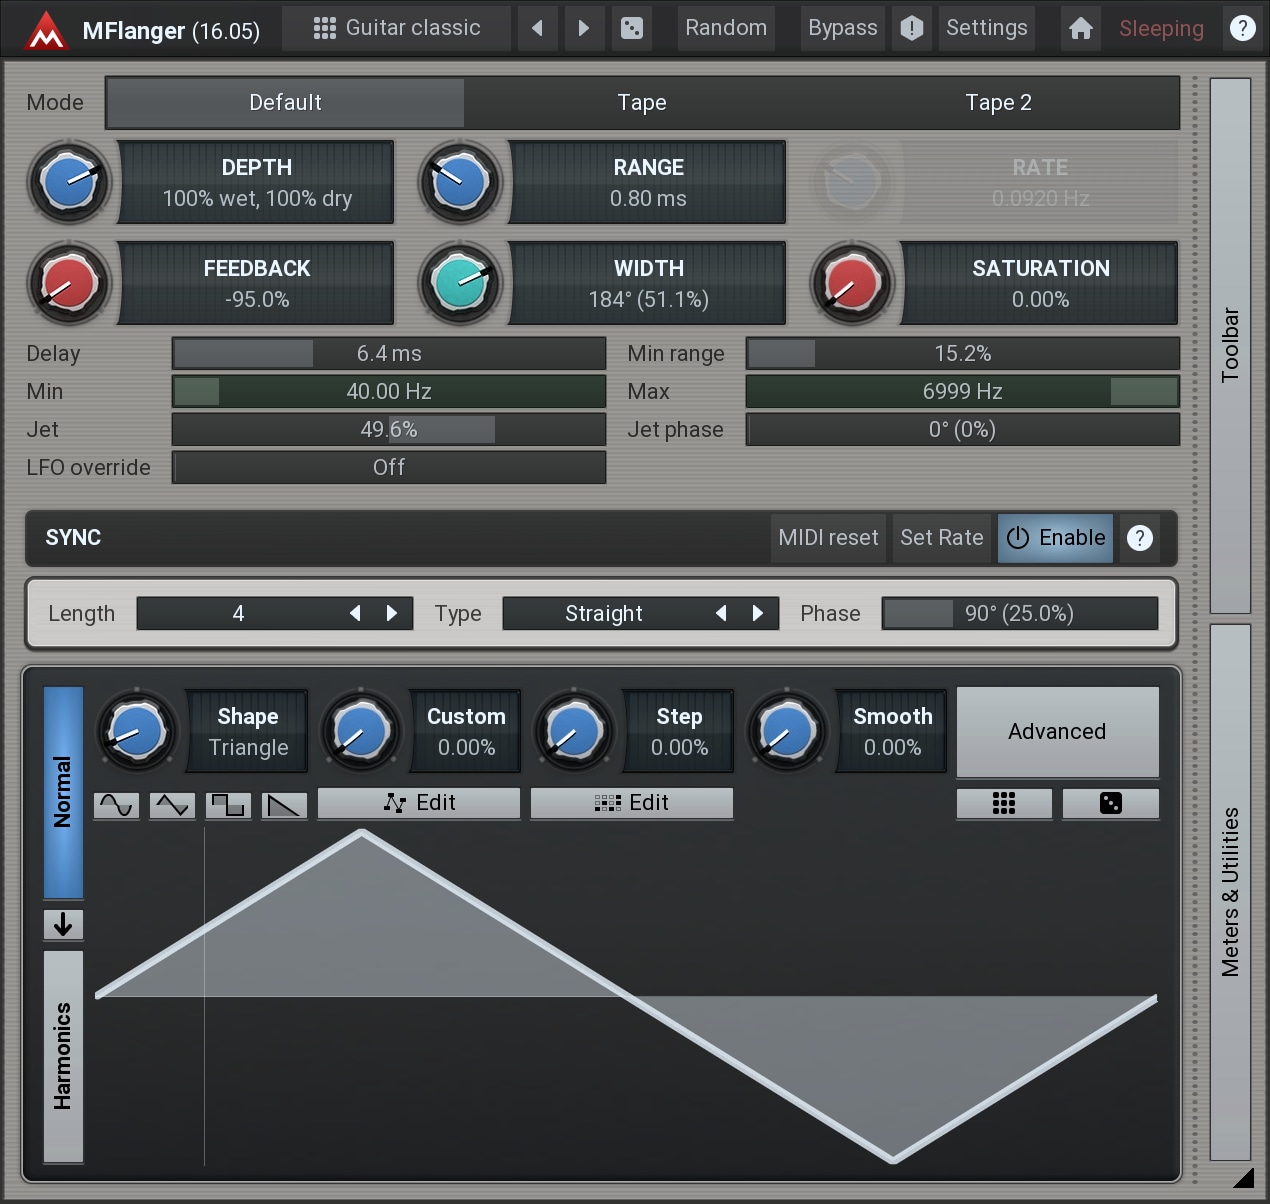Click the WIDTH value display
The image size is (1270, 1204).
[648, 283]
